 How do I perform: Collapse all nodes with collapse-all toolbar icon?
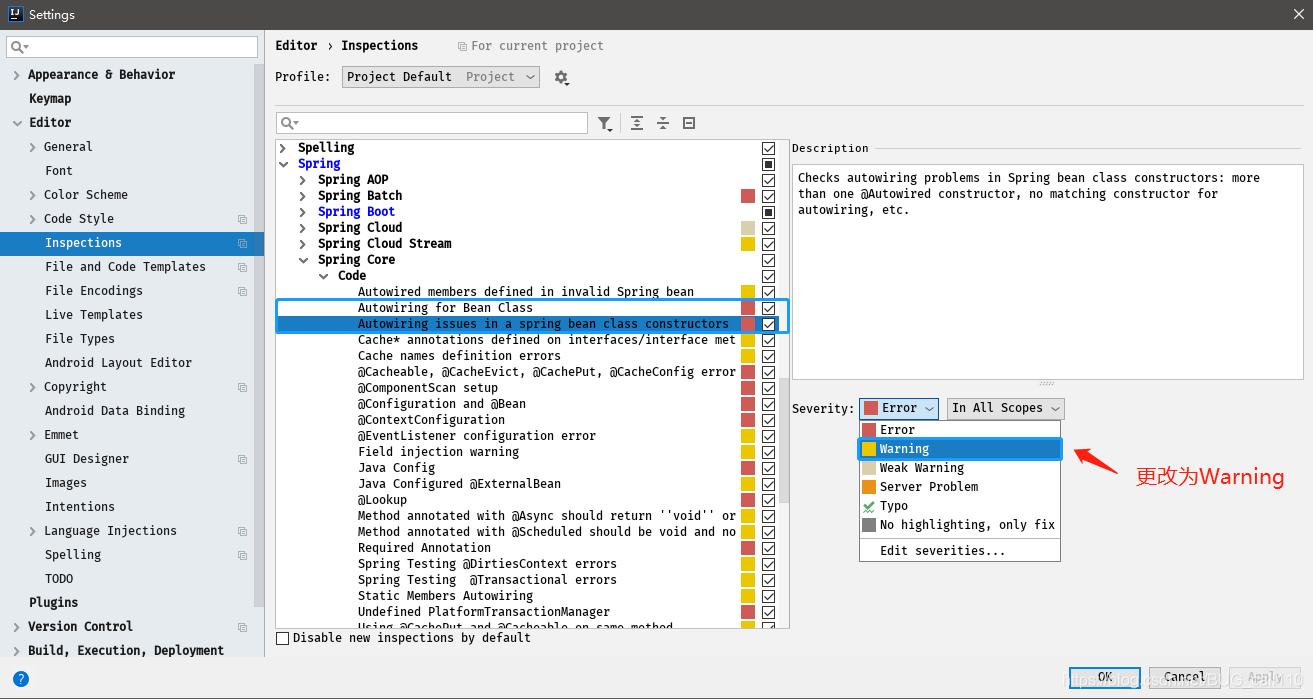[663, 122]
